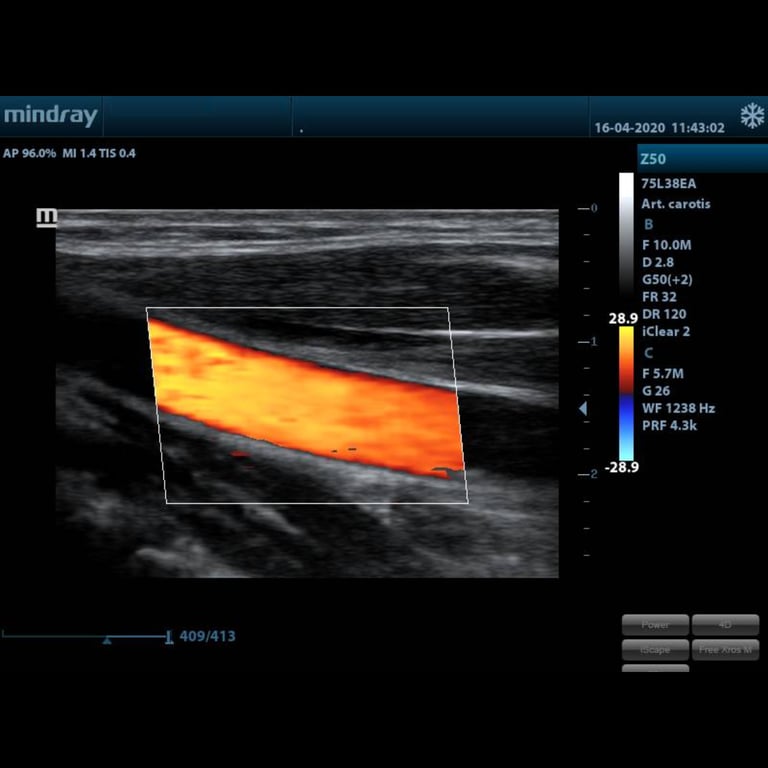Image resolution: width=768 pixels, height=768 pixels.
Task: Click the 75L38EA probe name
Action: [669, 184]
